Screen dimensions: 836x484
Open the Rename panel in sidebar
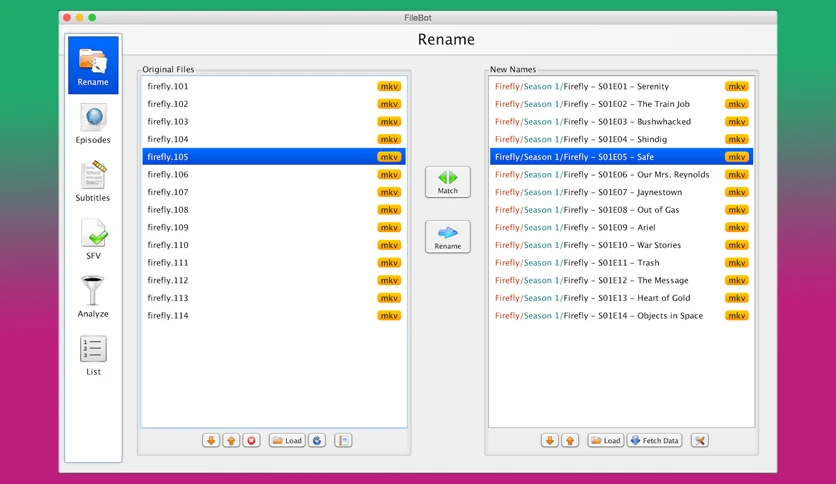tap(93, 65)
